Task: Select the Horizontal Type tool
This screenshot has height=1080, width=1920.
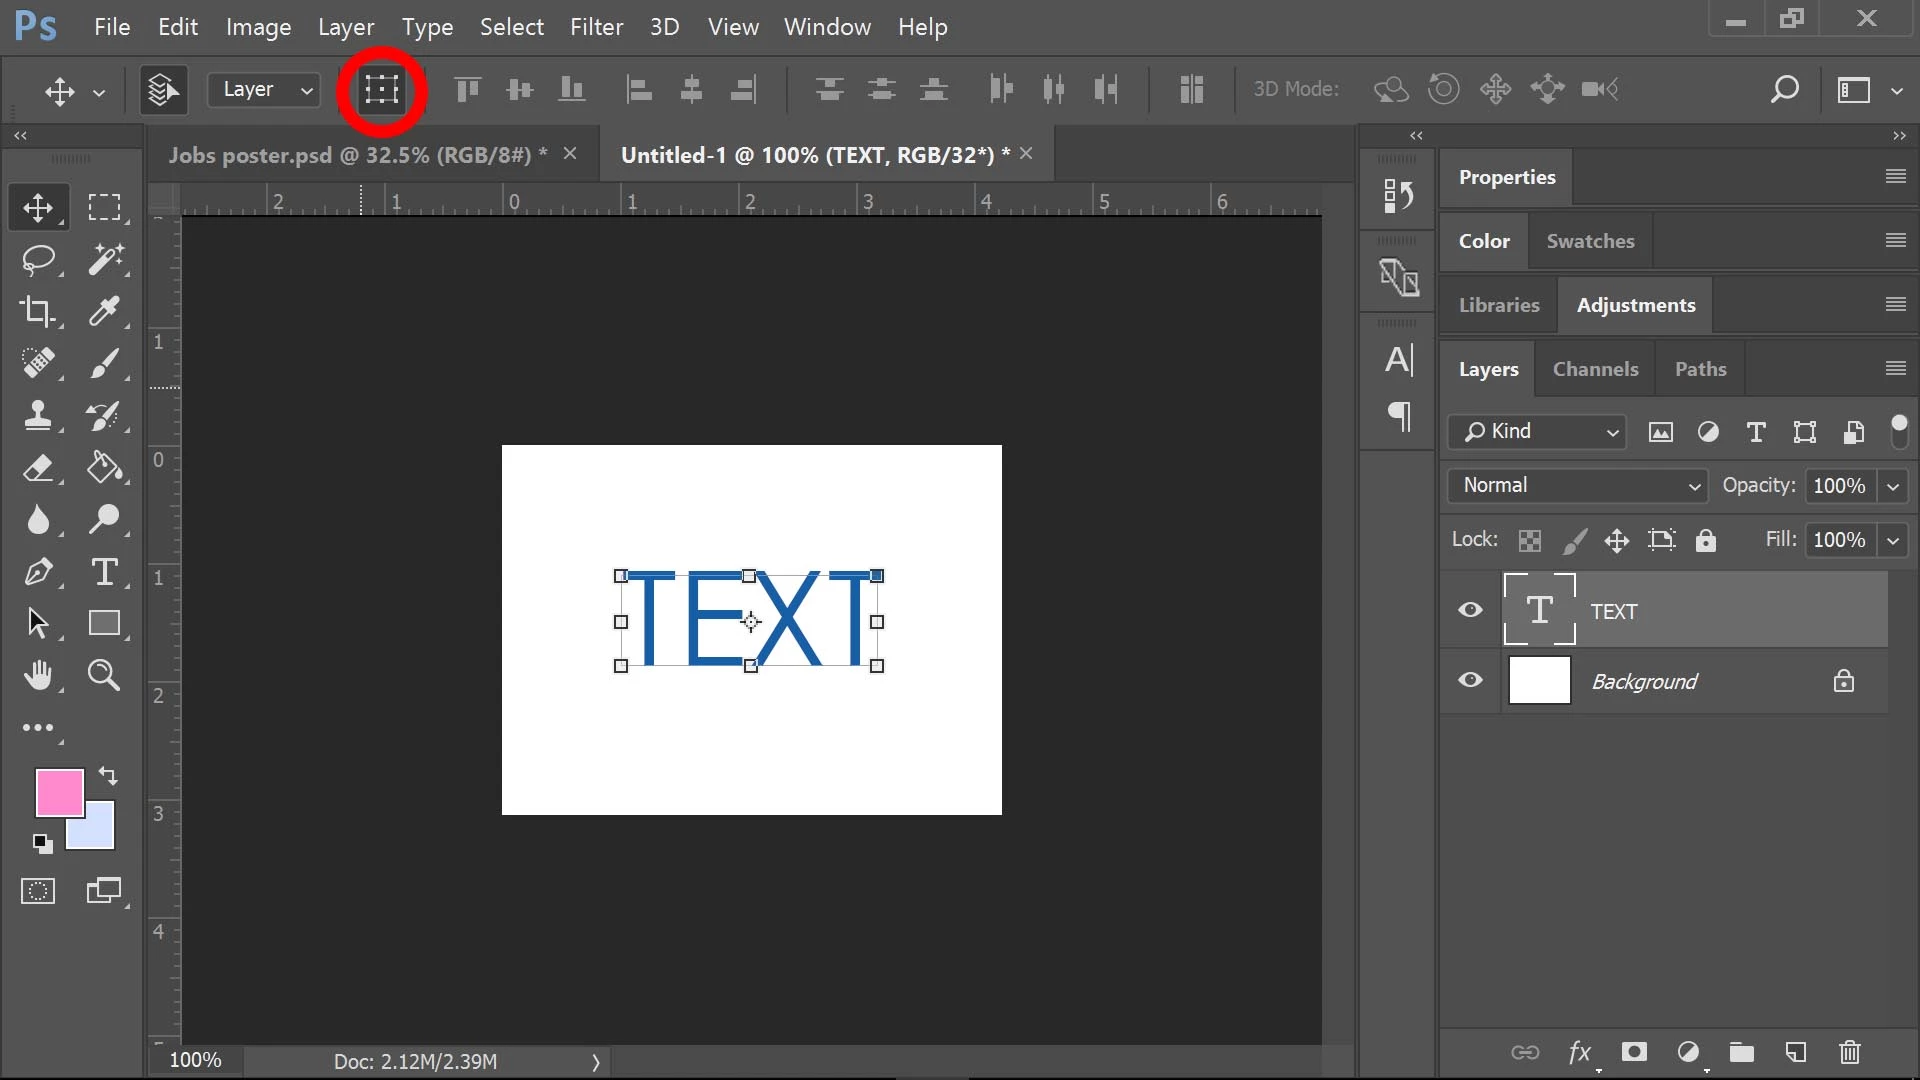Action: (x=104, y=572)
